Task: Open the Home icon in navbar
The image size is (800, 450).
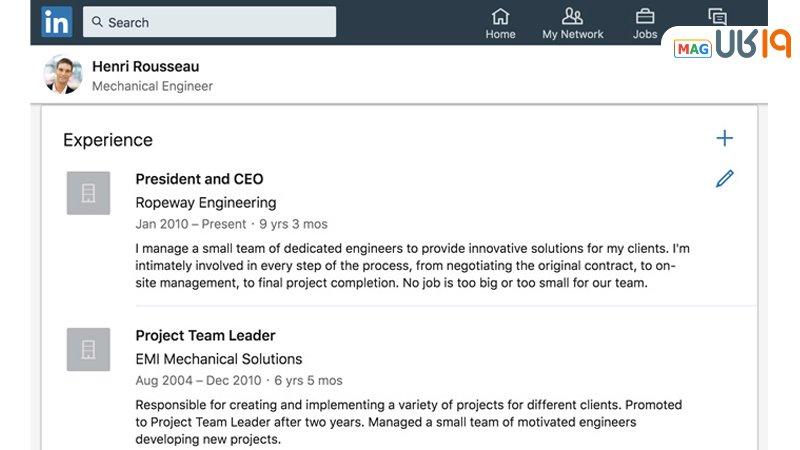Action: tap(500, 16)
